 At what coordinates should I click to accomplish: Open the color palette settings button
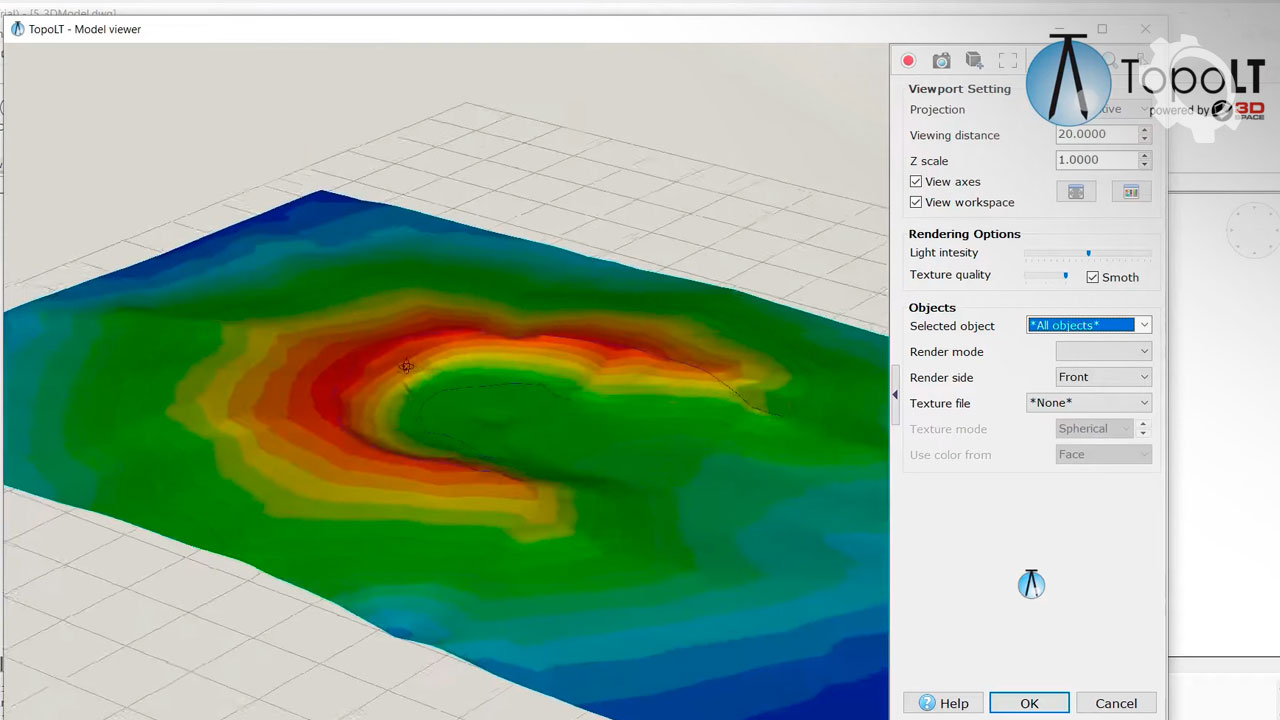pyautogui.click(x=1131, y=192)
